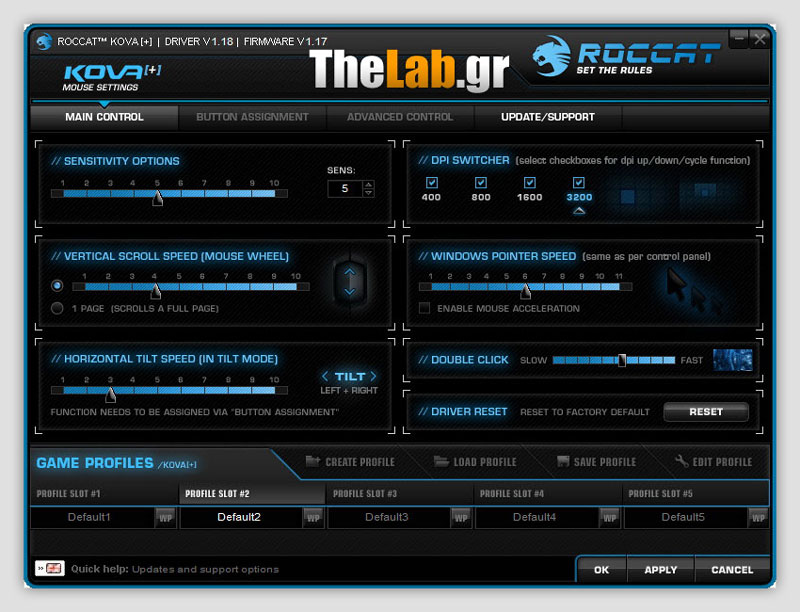
Task: Close the ROCCAT Kova settings window
Action: [x=759, y=39]
